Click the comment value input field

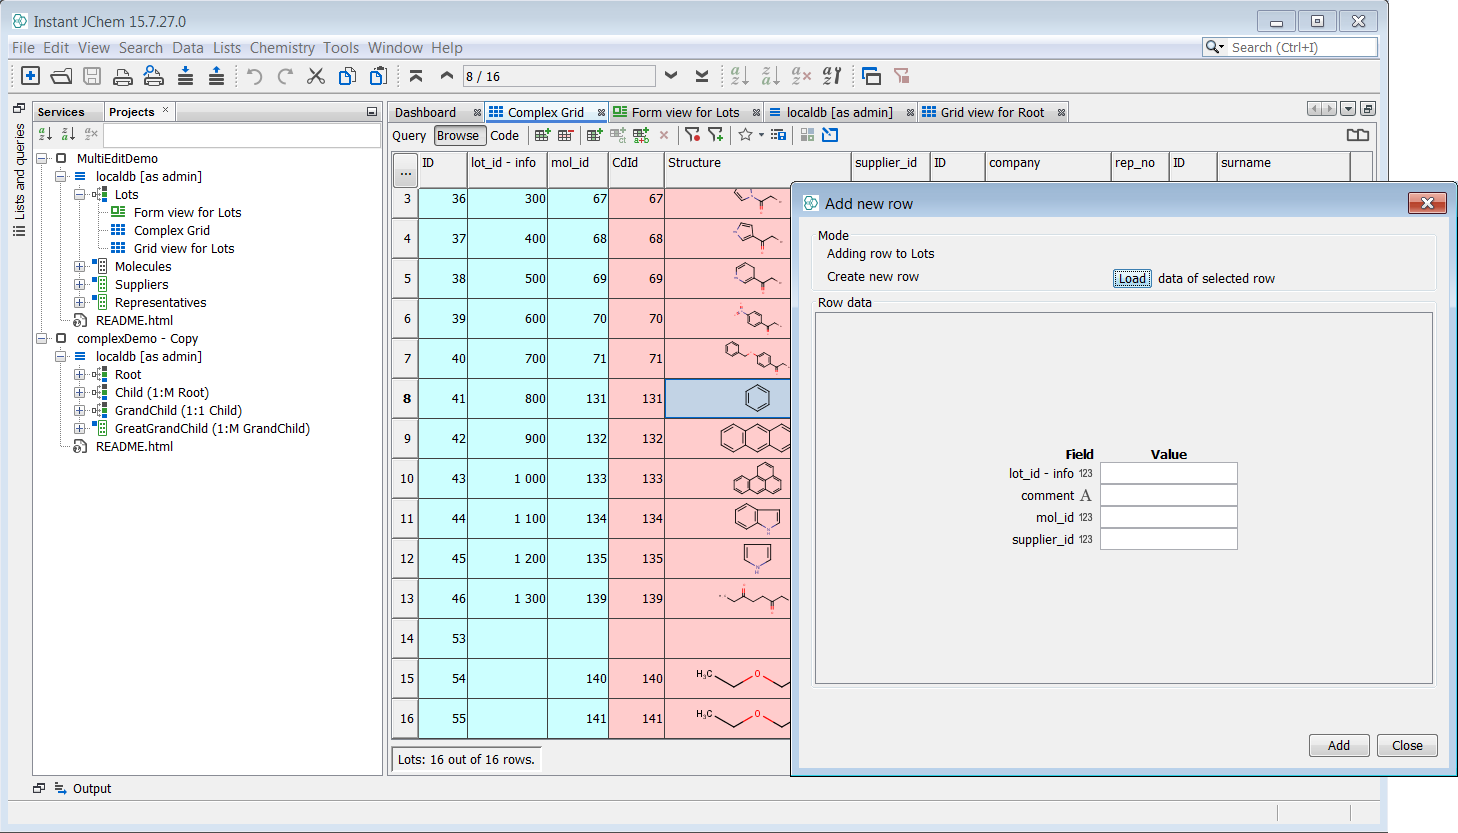[1168, 496]
